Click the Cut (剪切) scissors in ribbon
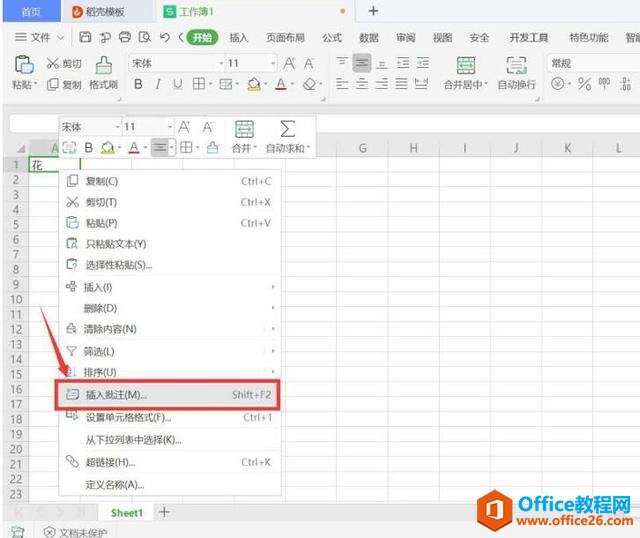This screenshot has height=538, width=640. point(64,63)
